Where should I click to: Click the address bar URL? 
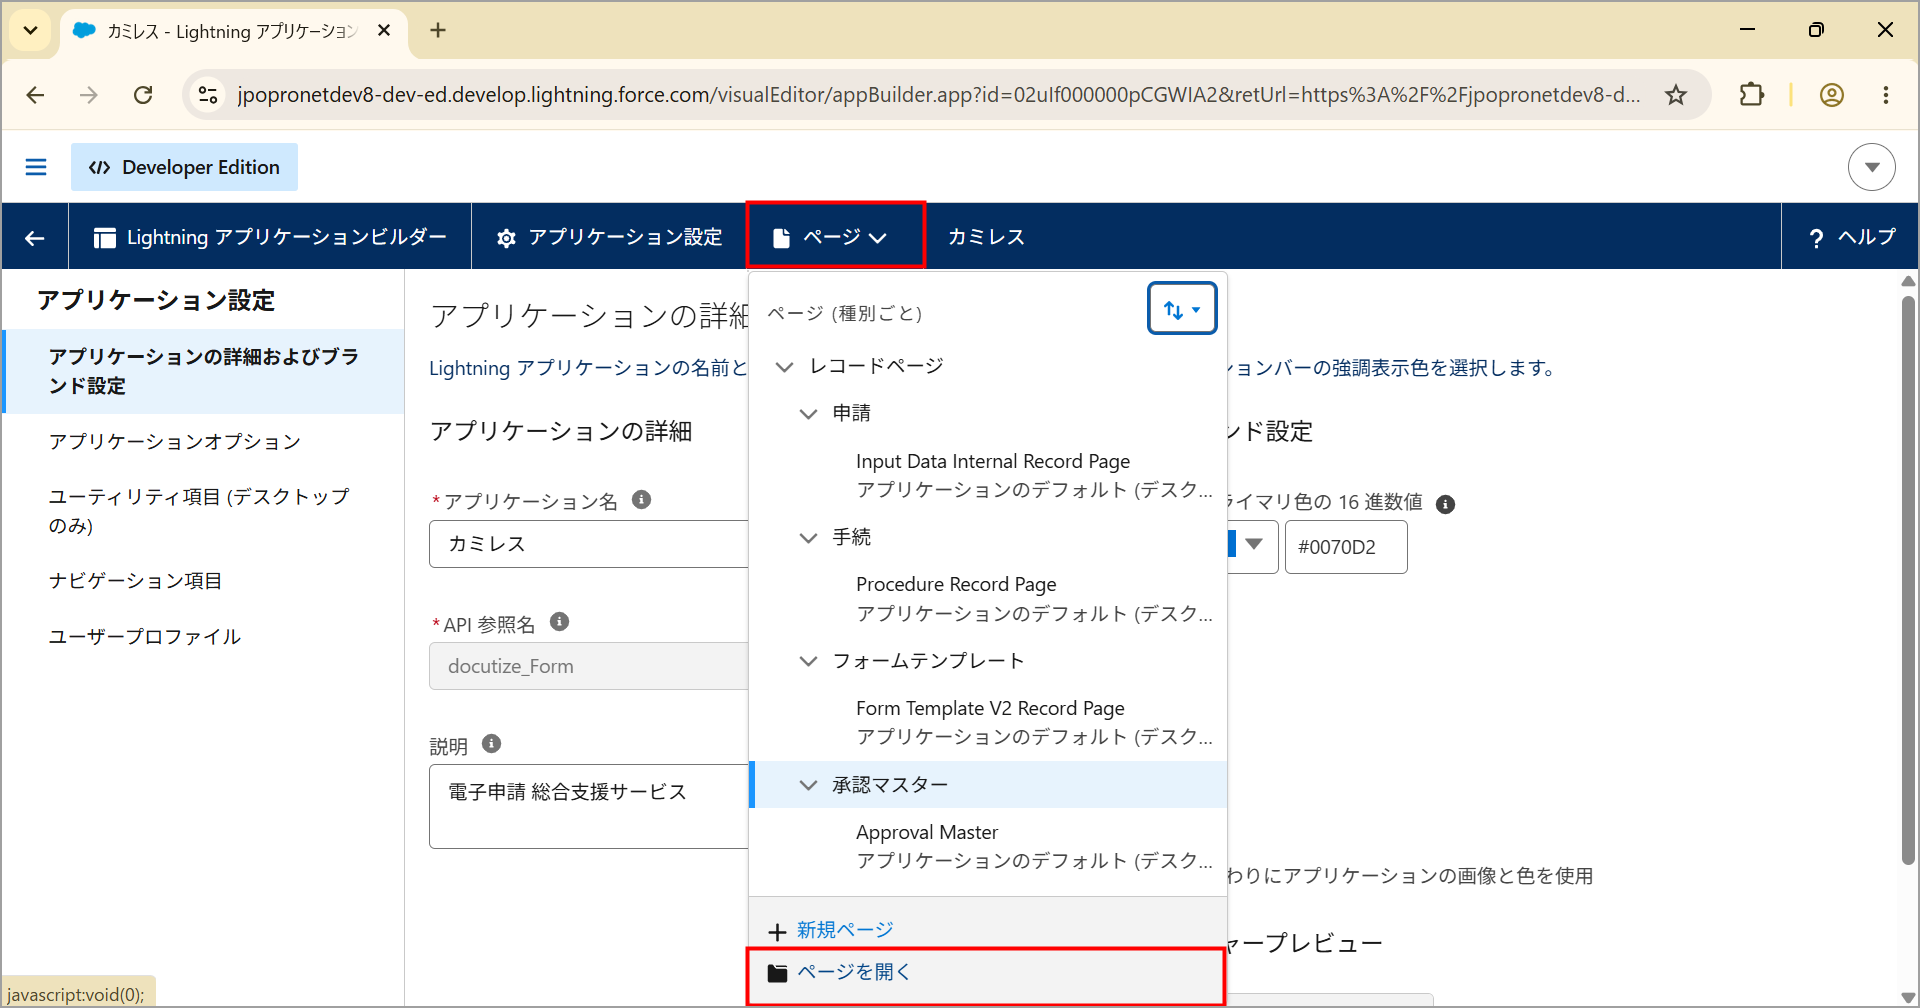pos(938,95)
